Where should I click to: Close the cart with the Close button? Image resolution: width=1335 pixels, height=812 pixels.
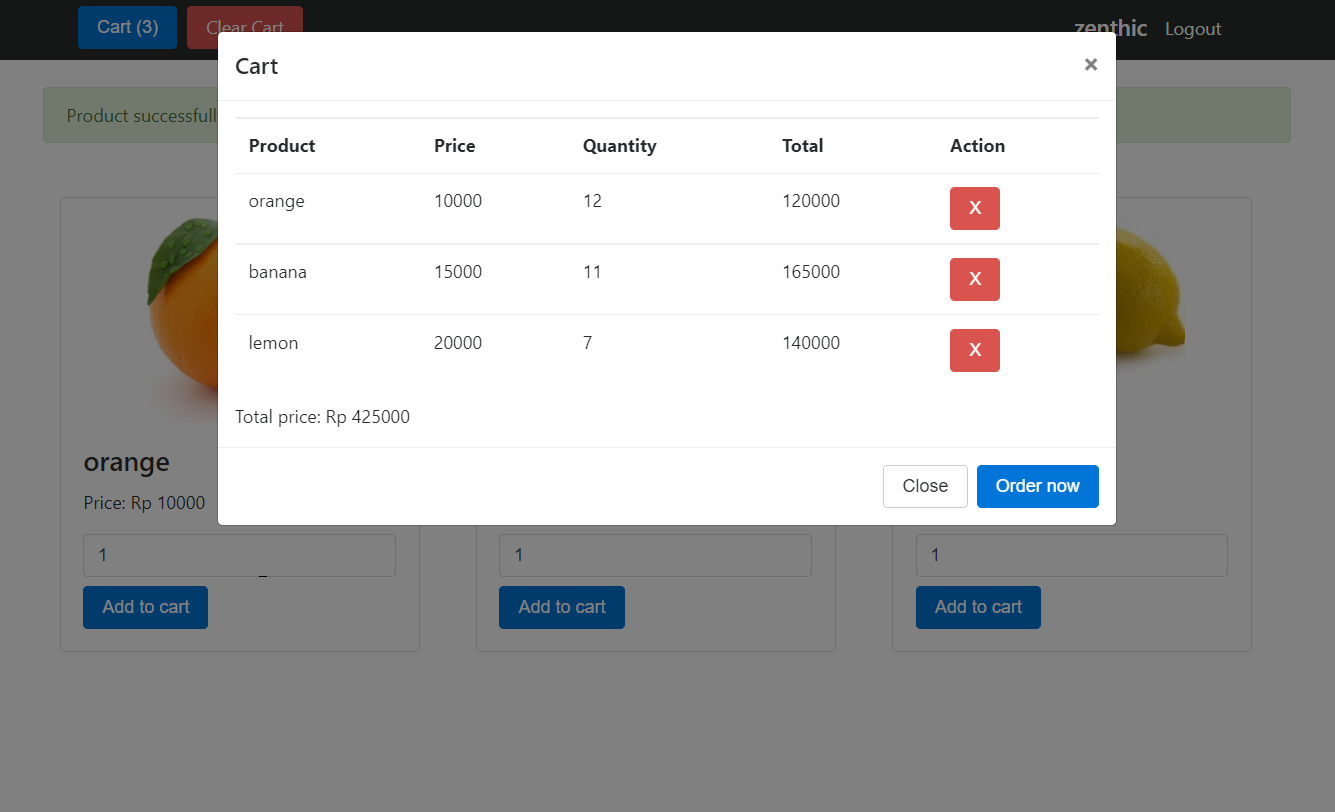pos(925,486)
